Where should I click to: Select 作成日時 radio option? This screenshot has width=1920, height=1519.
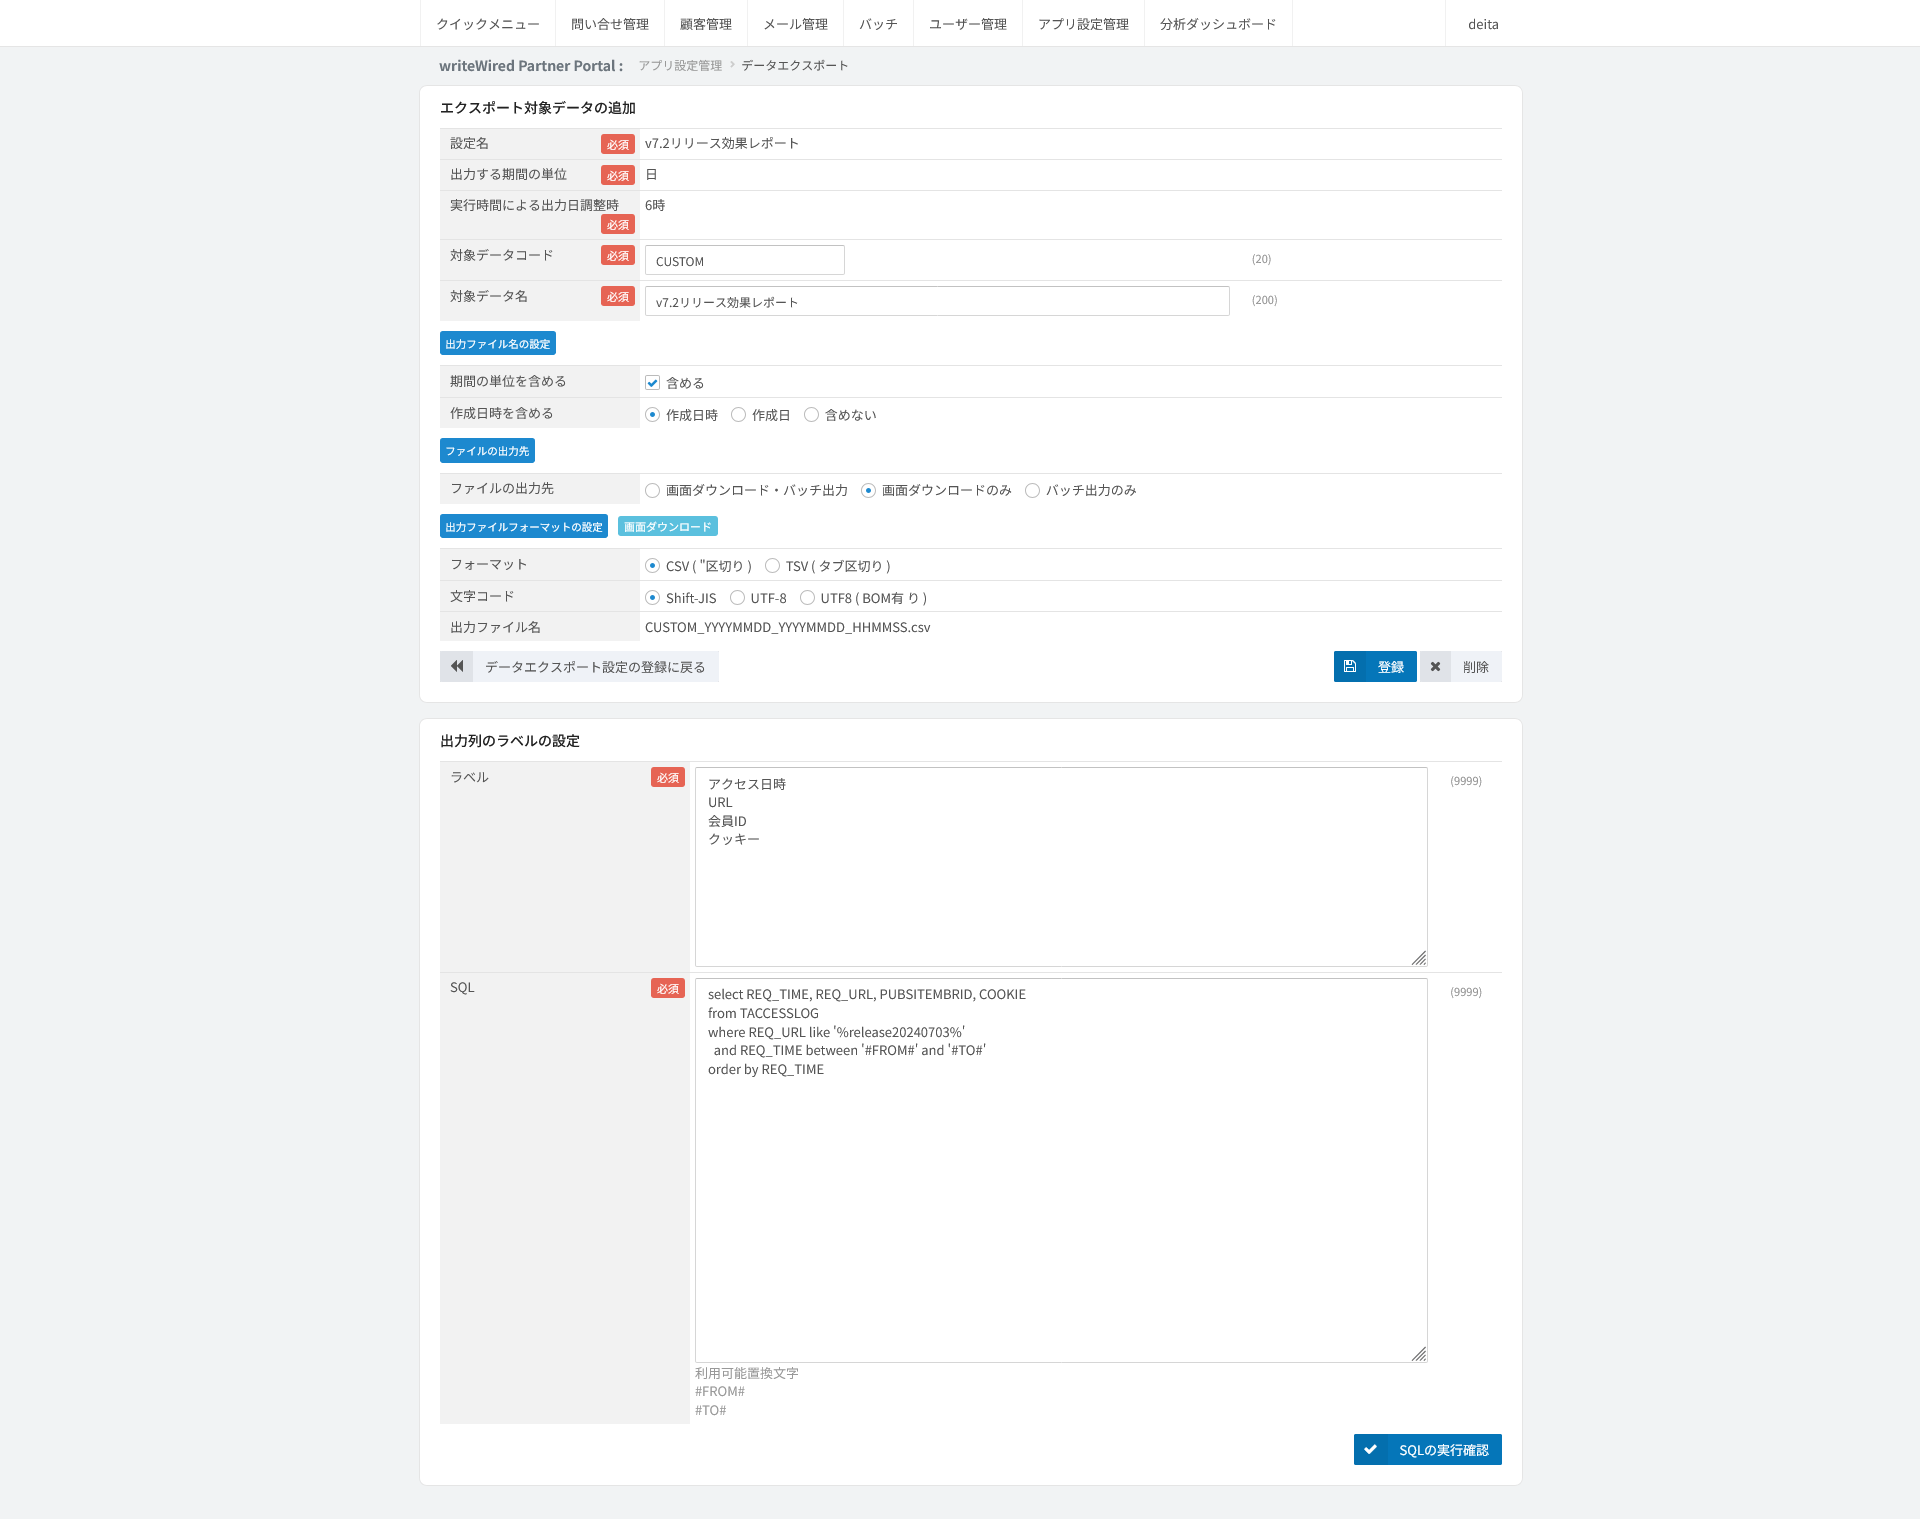pyautogui.click(x=652, y=415)
